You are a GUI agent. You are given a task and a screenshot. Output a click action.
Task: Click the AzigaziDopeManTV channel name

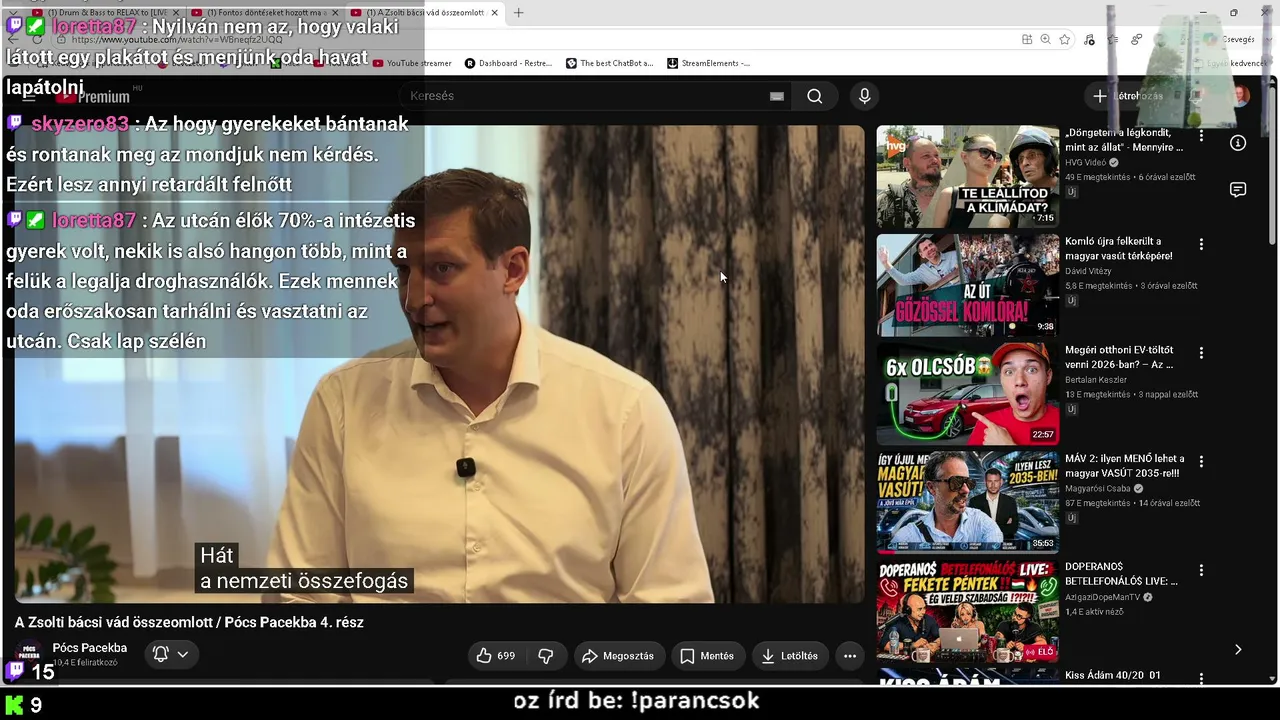pos(1104,597)
